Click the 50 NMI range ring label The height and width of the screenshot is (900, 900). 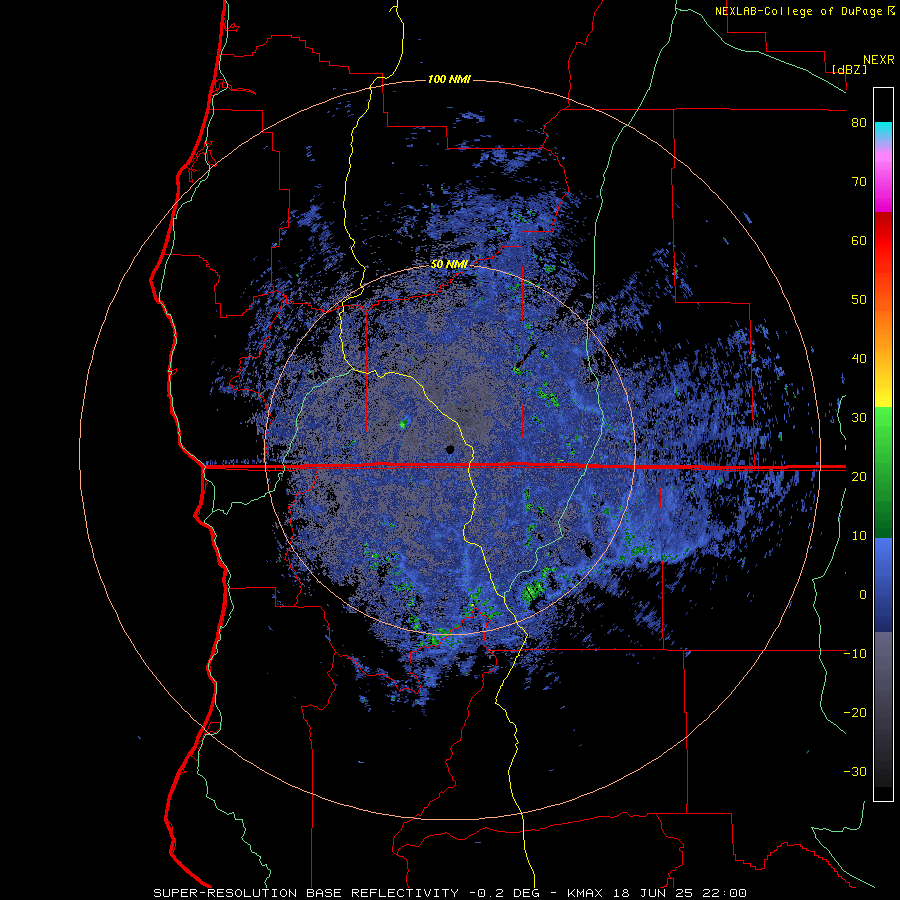point(449,265)
